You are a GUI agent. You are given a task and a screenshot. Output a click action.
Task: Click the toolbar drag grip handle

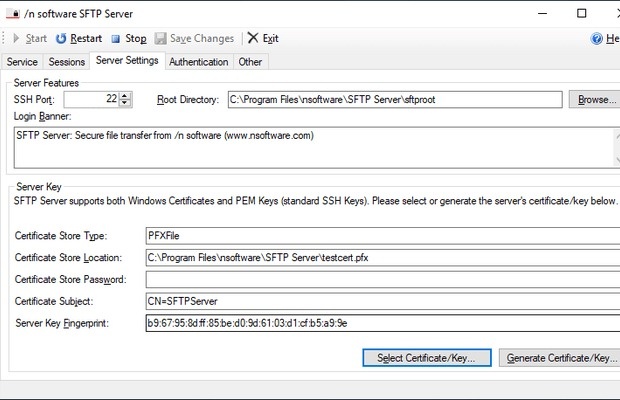tap(4, 38)
